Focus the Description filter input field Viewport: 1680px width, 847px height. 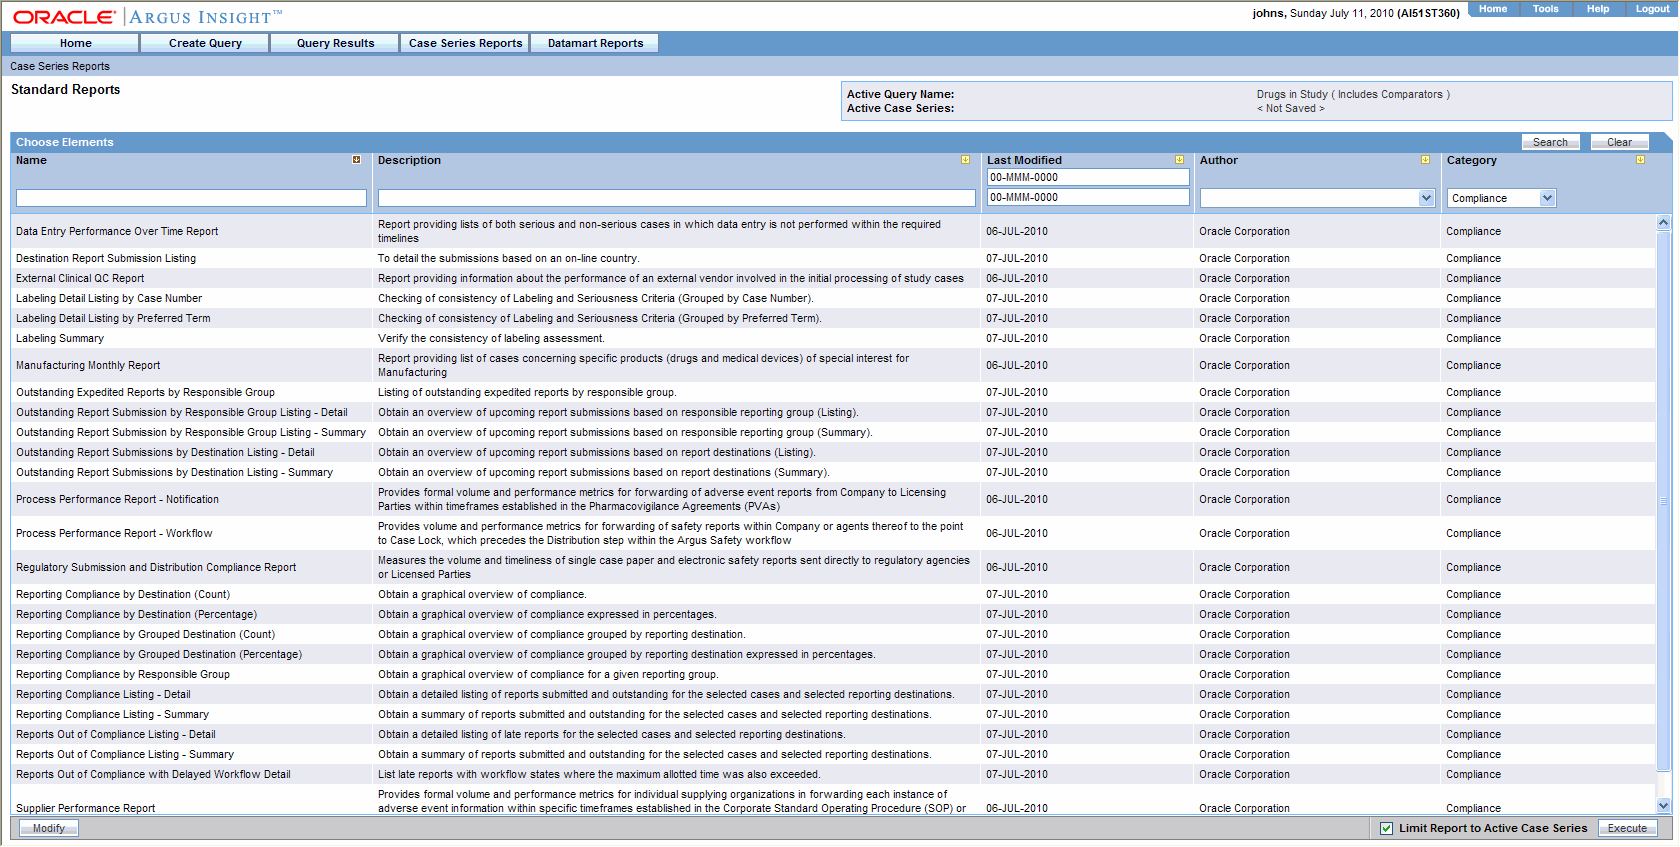point(677,198)
